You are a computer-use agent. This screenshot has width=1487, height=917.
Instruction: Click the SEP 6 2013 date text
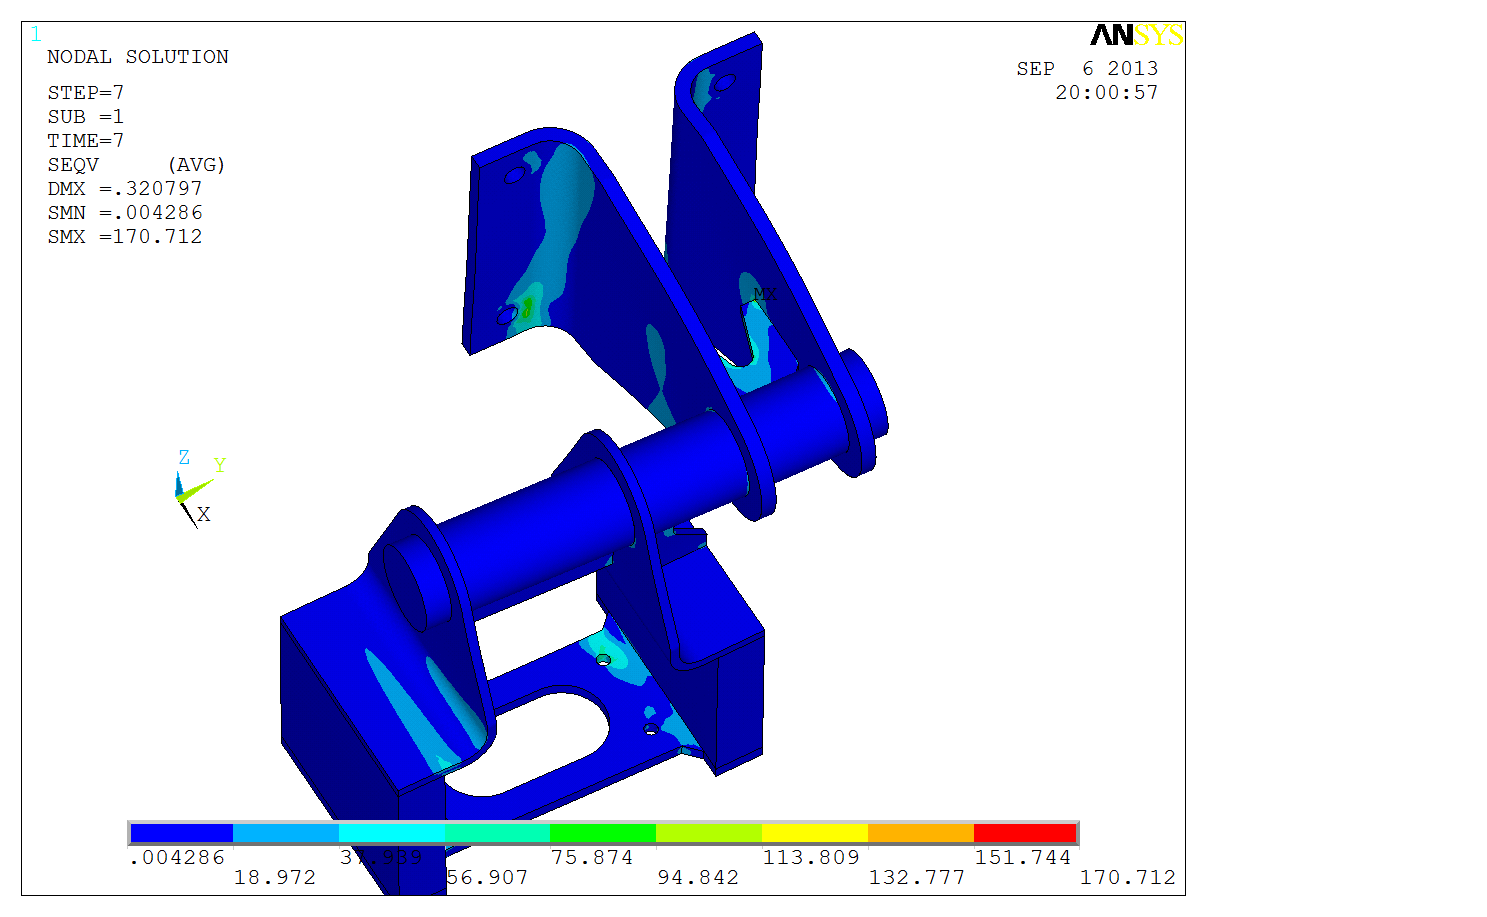pyautogui.click(x=1087, y=69)
